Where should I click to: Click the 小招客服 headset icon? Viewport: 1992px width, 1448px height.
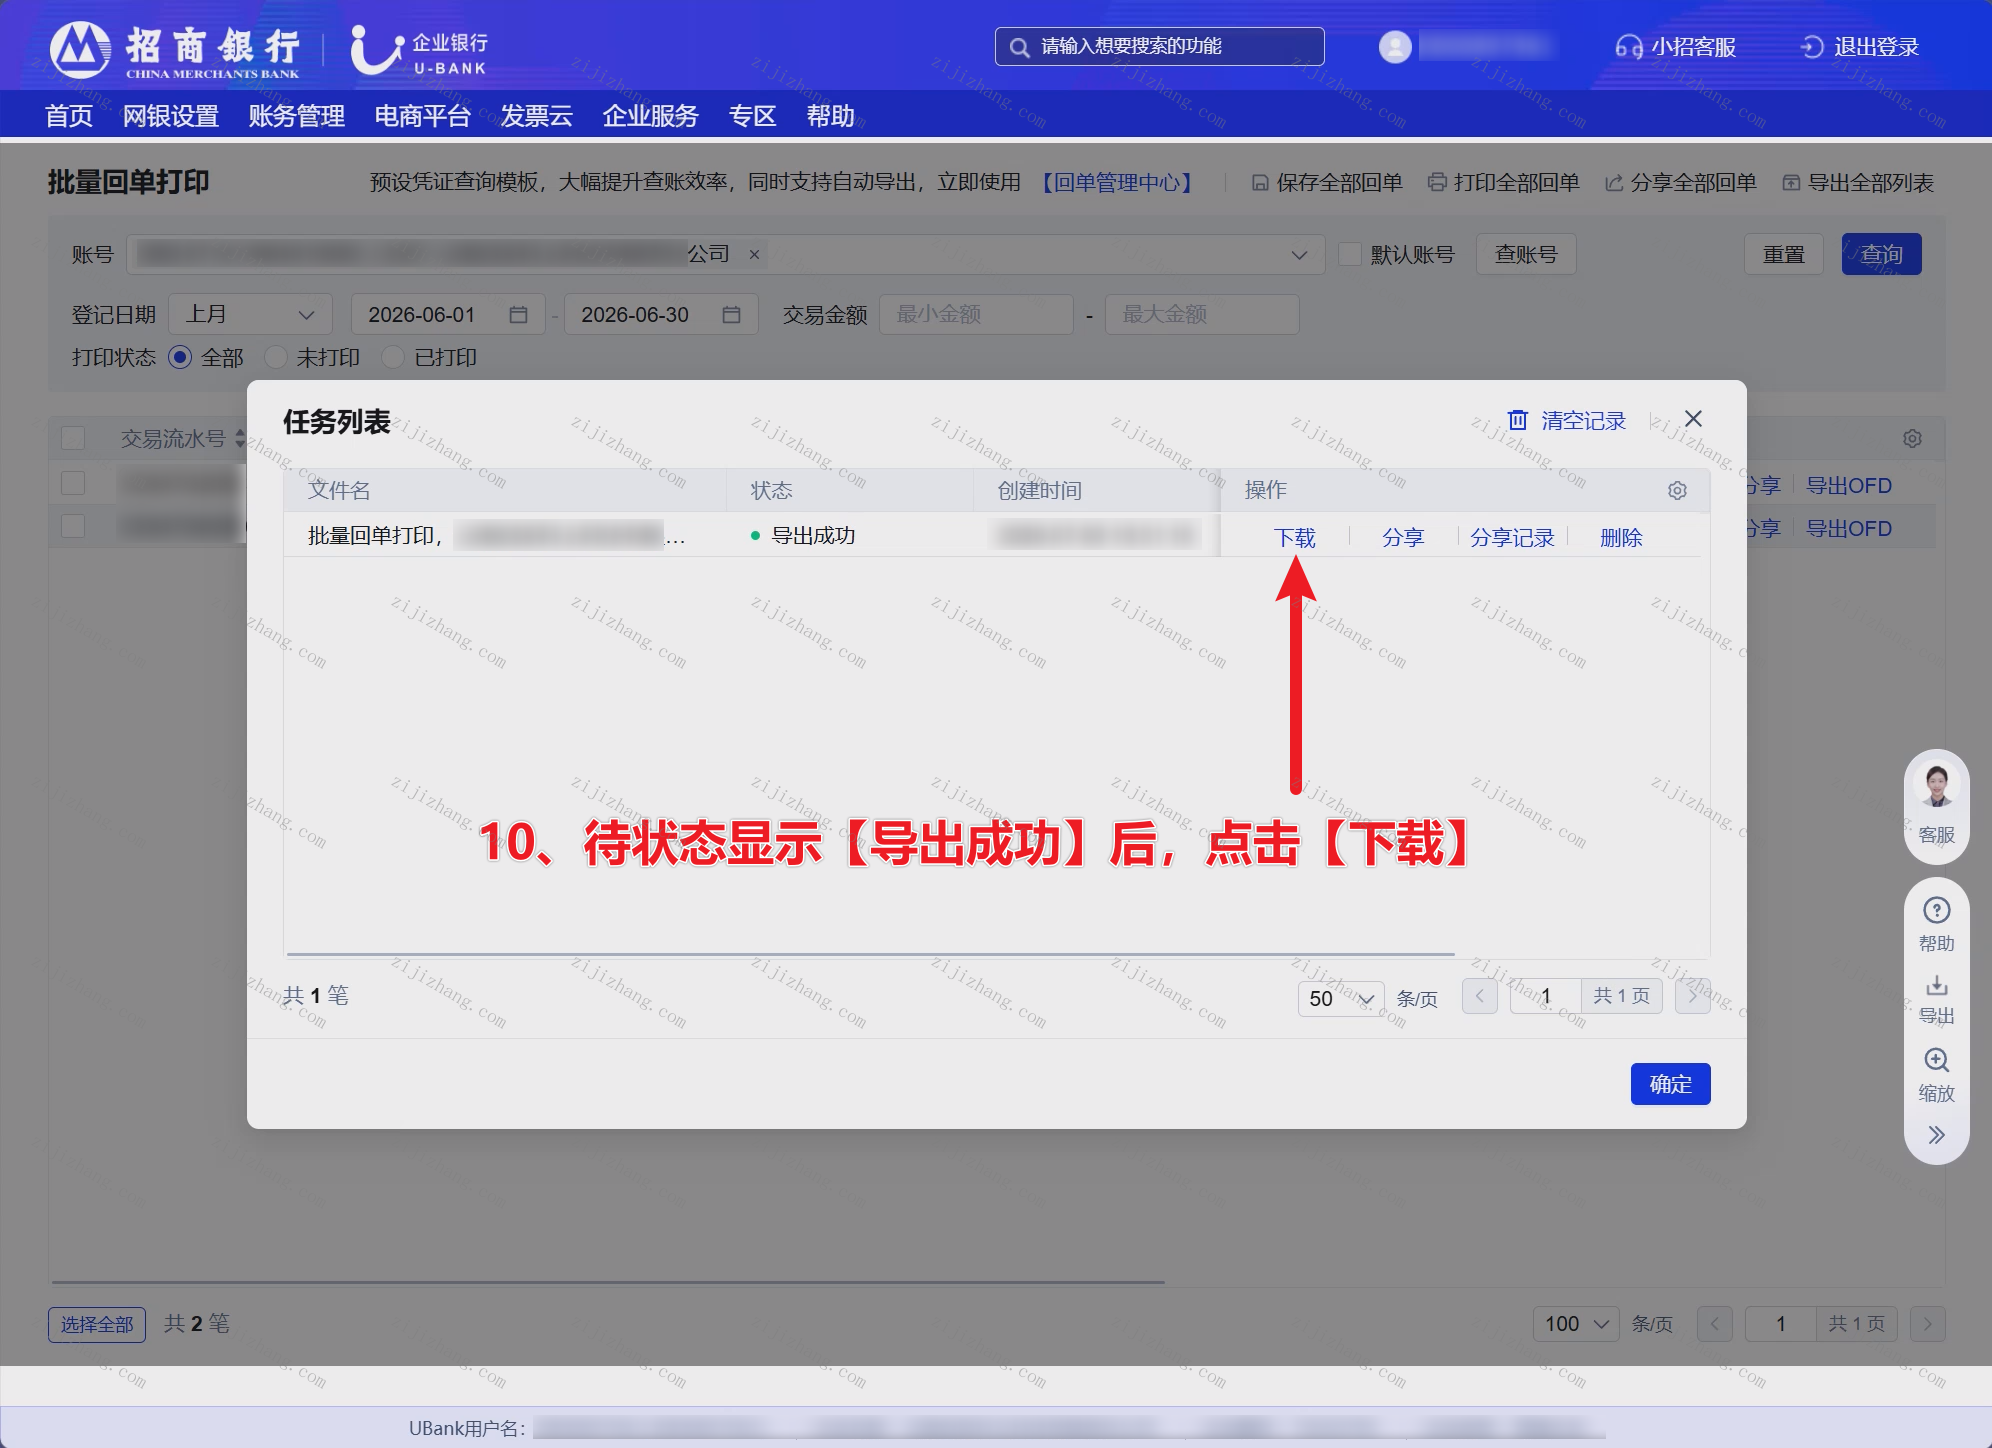1628,47
